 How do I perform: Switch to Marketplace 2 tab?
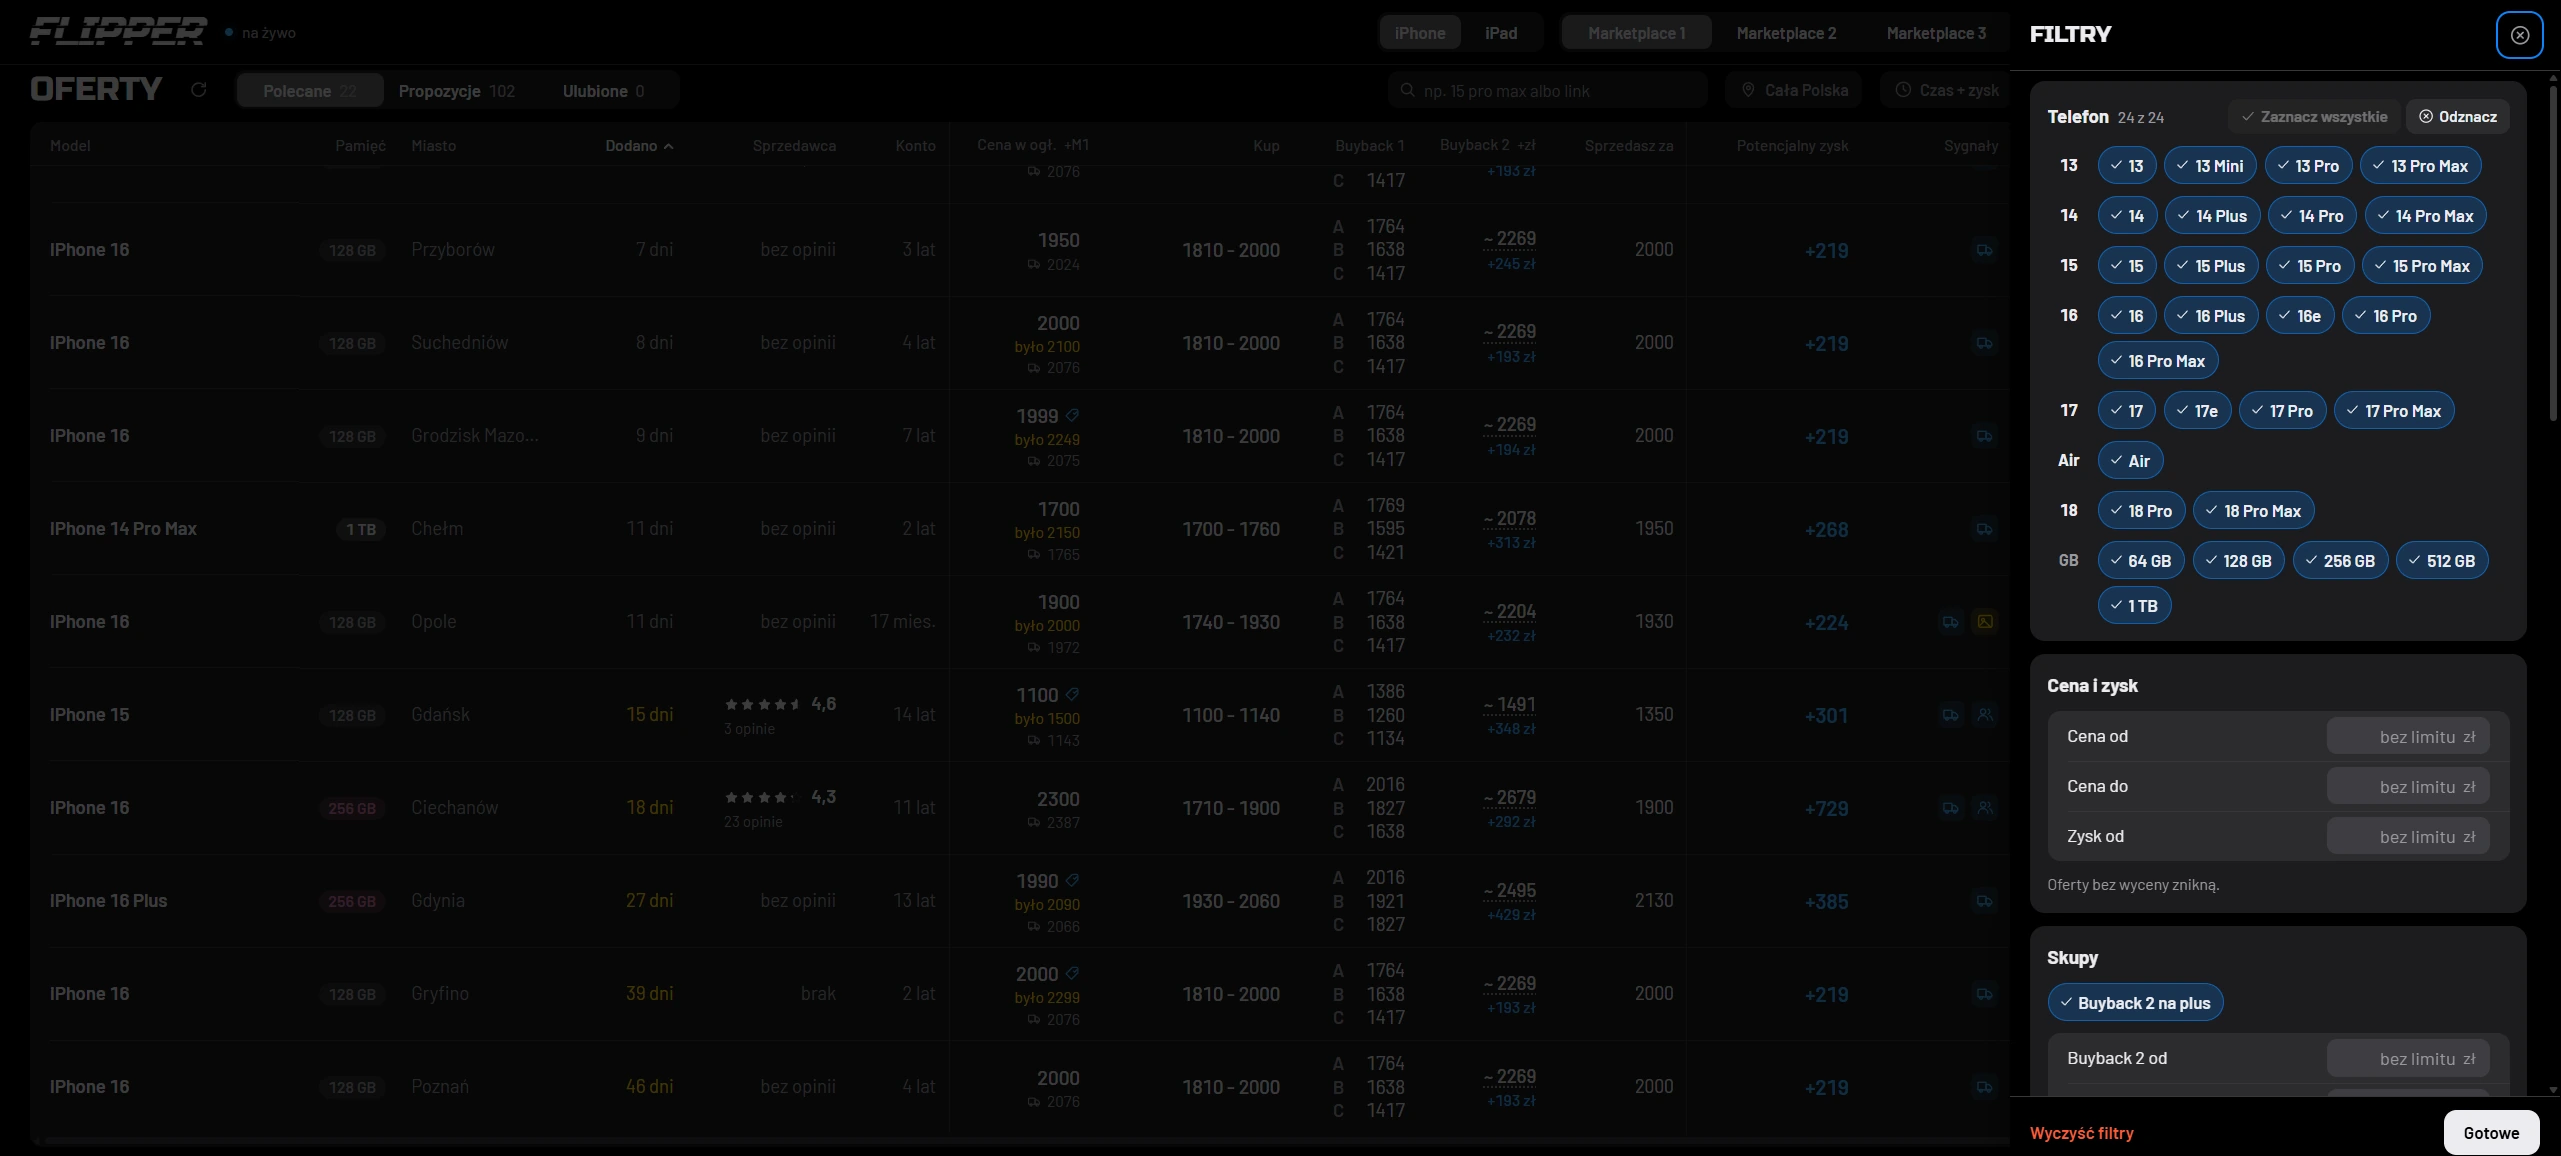[1786, 33]
